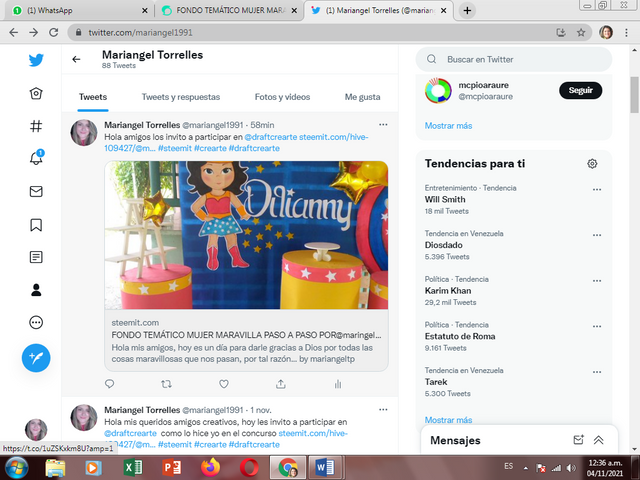Click Mostrar más under who to follow

tap(448, 126)
